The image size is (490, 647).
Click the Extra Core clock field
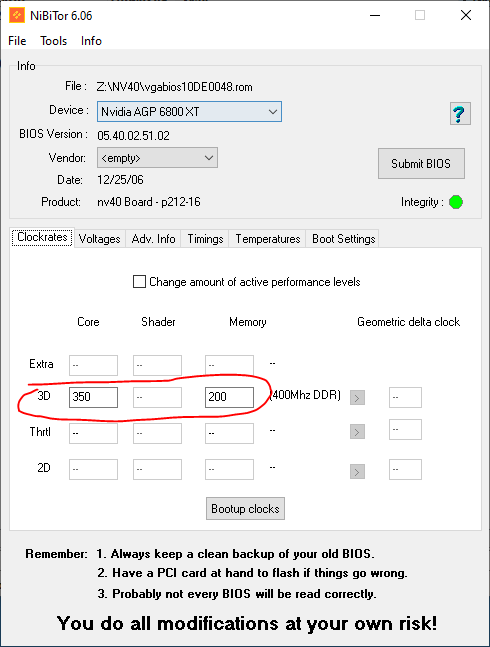pos(93,365)
